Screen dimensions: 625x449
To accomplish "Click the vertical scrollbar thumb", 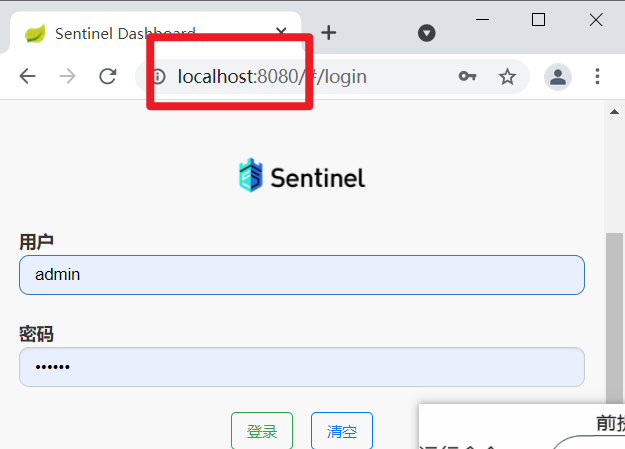I will coord(614,319).
